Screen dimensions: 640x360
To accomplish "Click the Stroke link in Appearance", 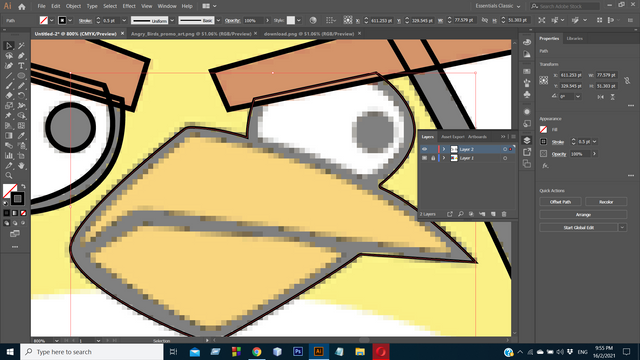I will pos(558,142).
